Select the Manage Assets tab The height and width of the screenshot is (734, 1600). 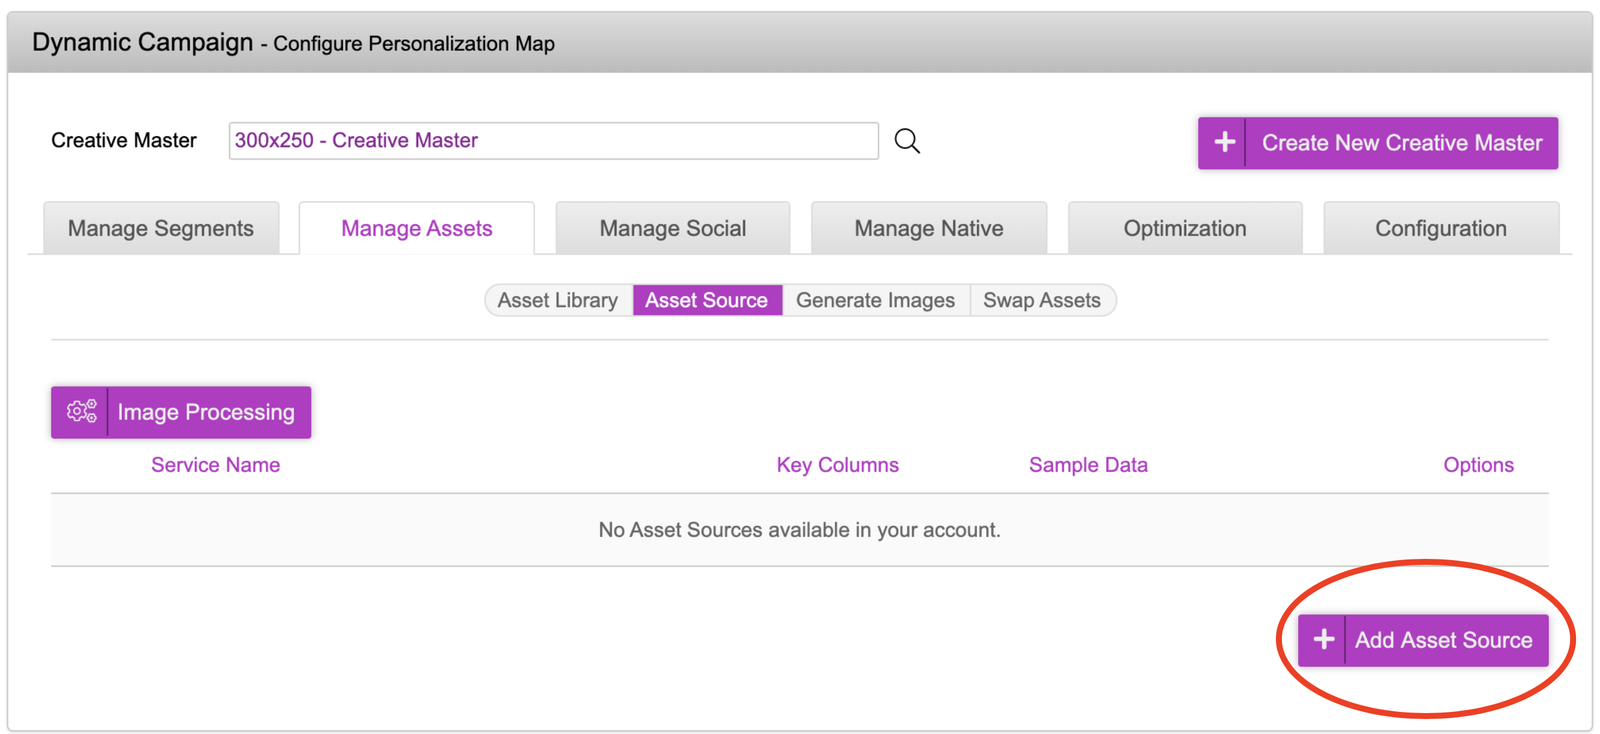(416, 228)
